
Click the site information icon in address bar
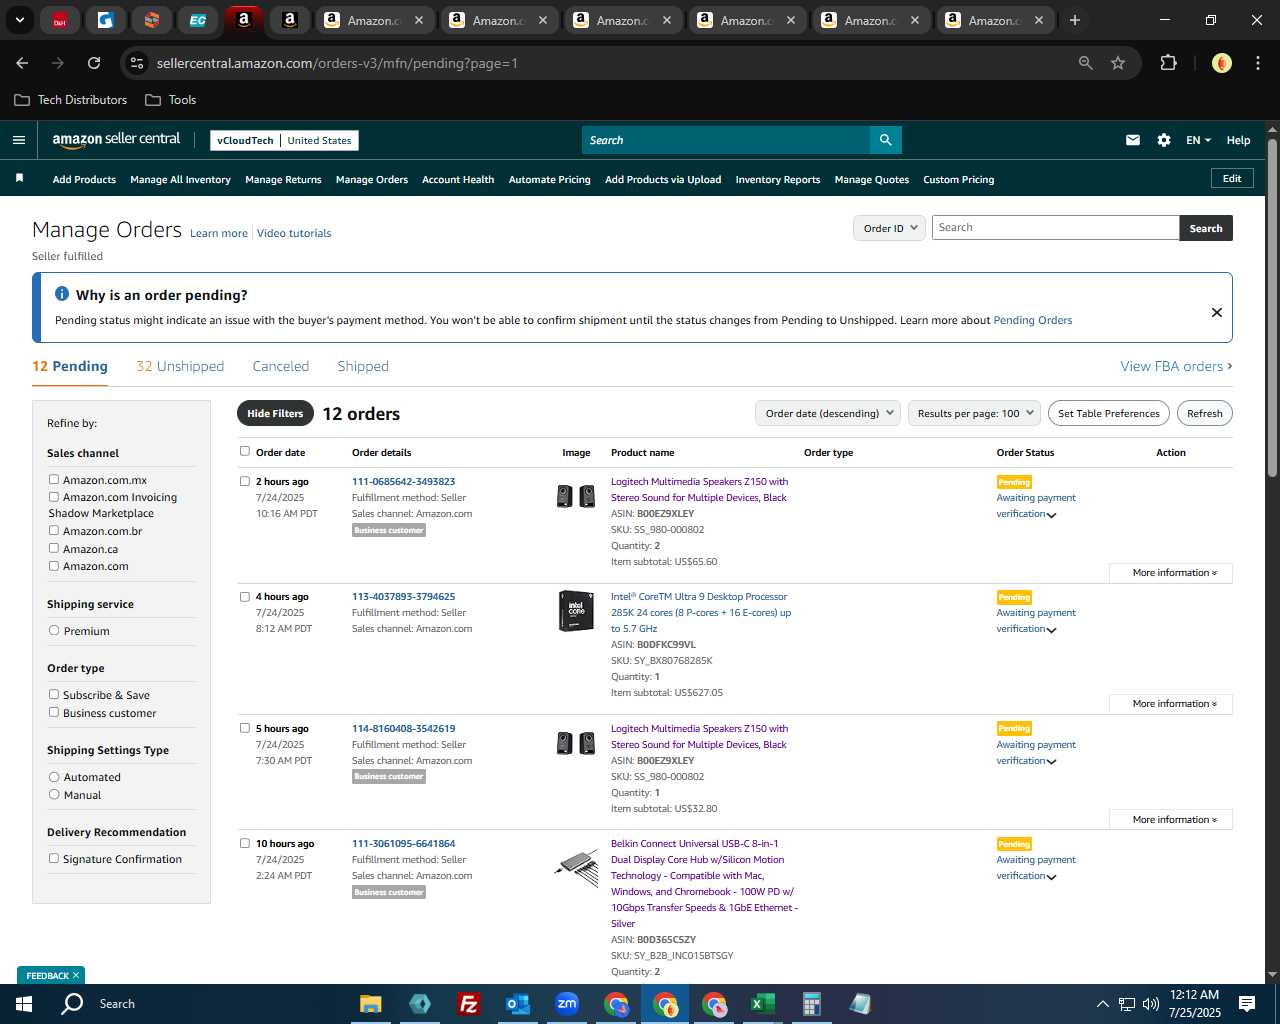137,63
